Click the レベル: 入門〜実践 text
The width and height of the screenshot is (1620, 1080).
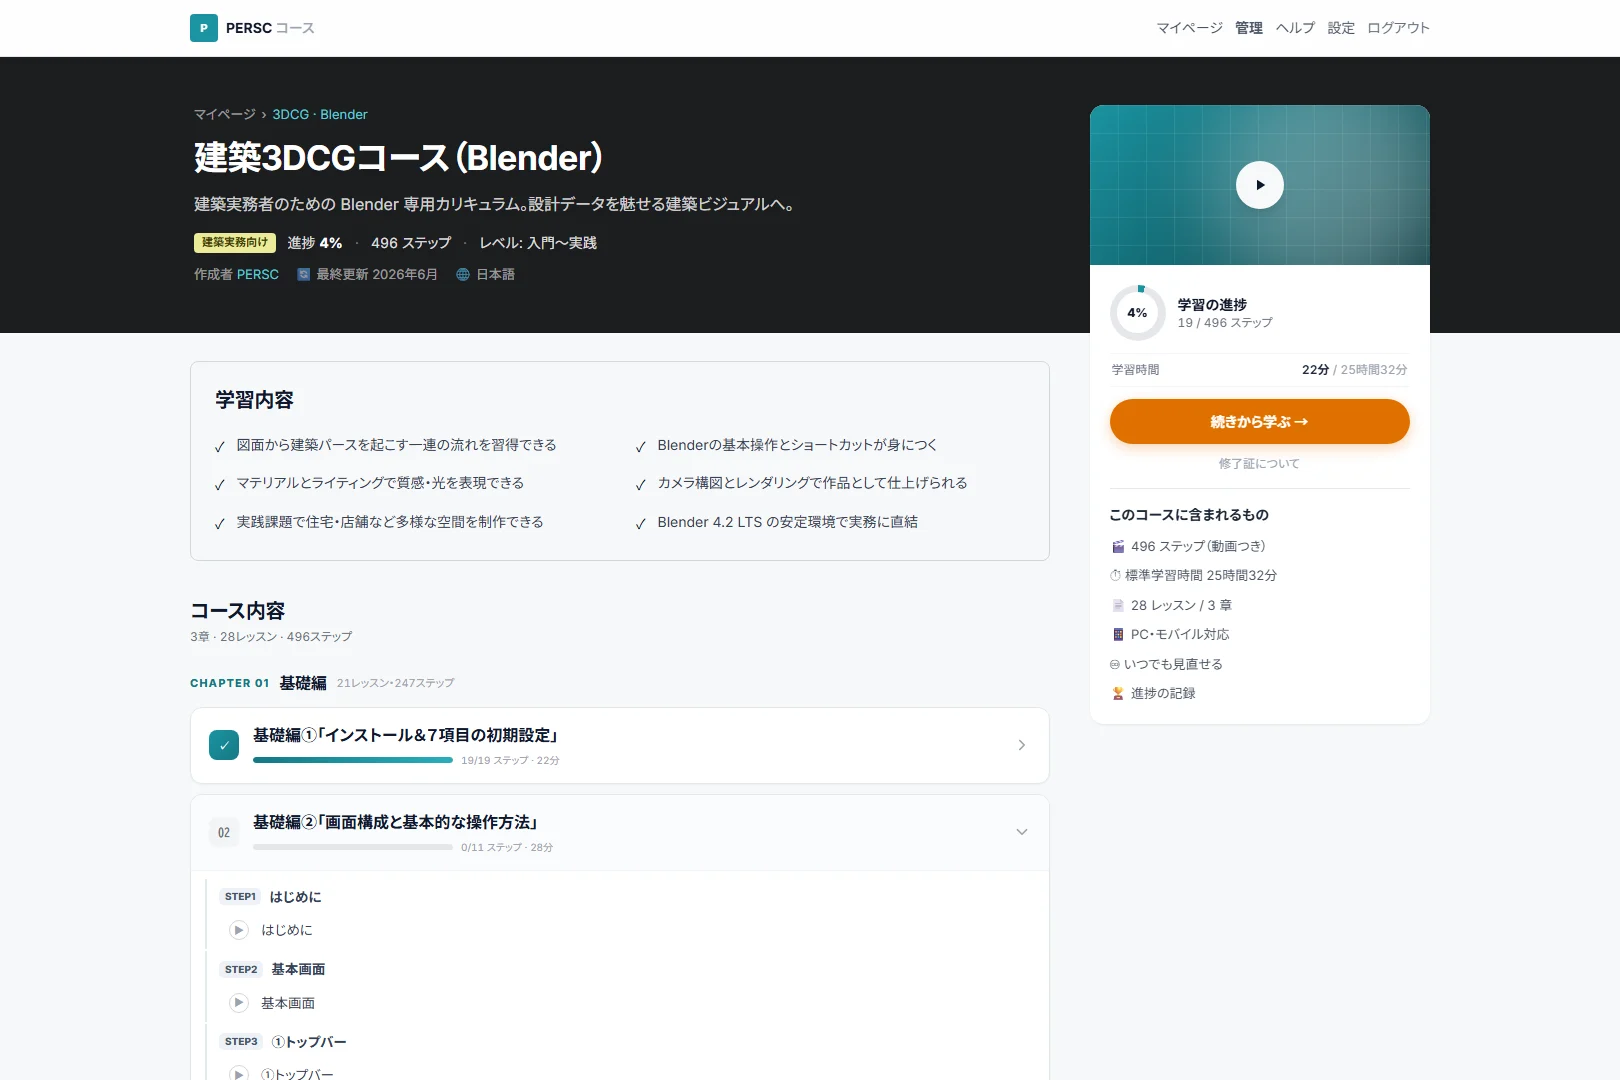[x=538, y=243]
